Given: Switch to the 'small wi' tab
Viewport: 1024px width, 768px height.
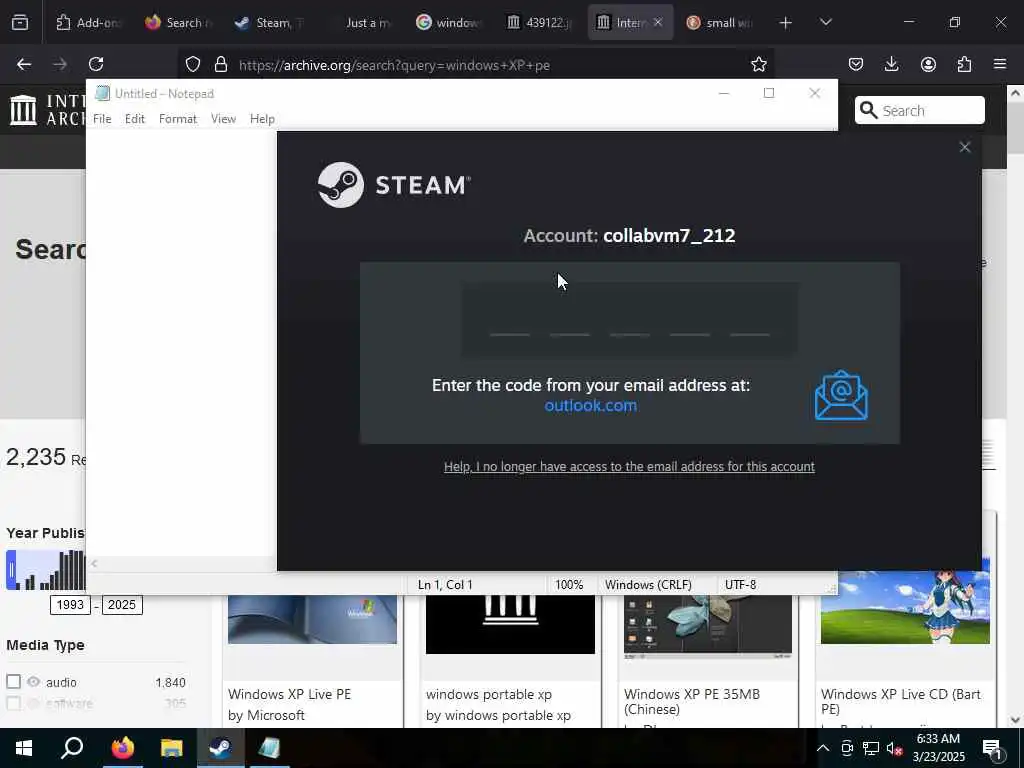Looking at the screenshot, I should coord(720,23).
